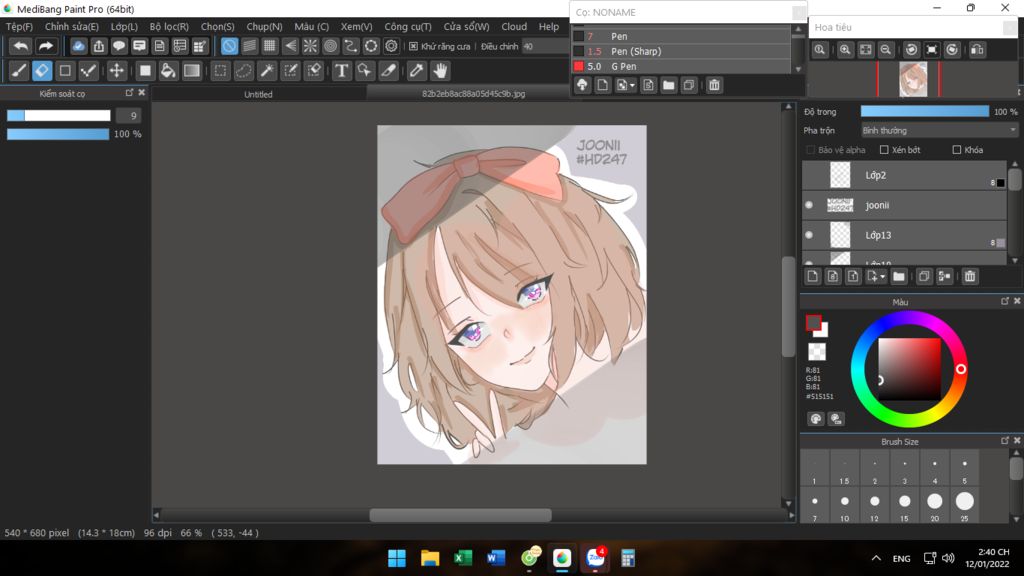The height and width of the screenshot is (576, 1024).
Task: Show hidden system tray icons chevron
Action: point(876,558)
